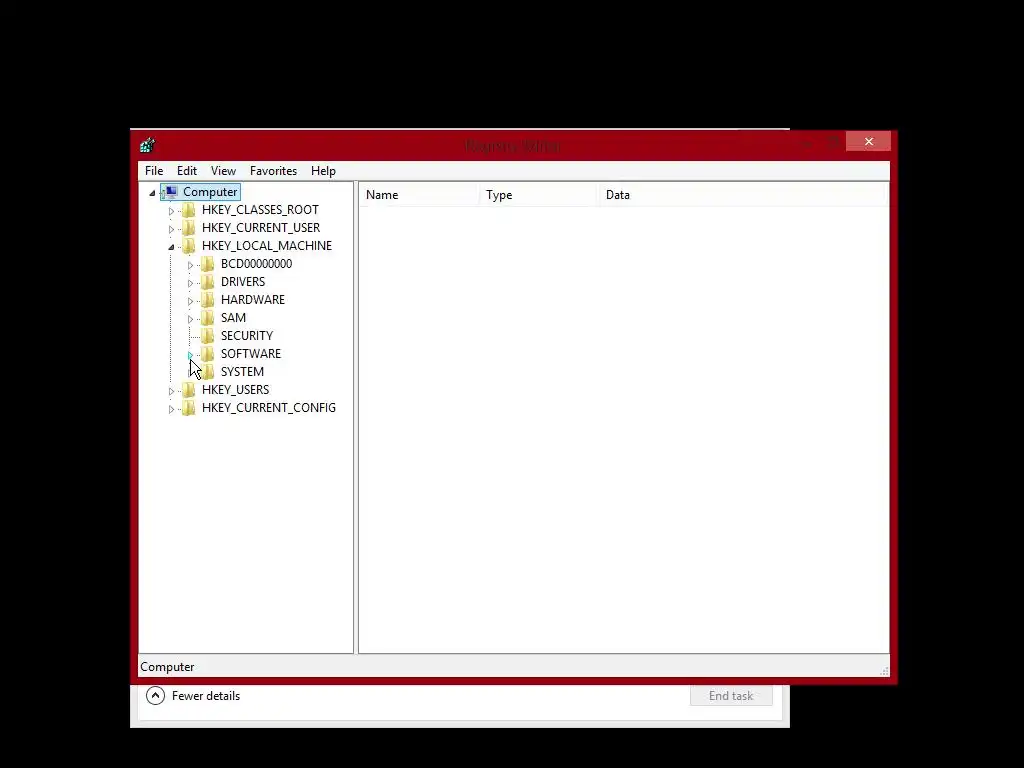The height and width of the screenshot is (768, 1024).
Task: Expand the HARDWARE key arrow
Action: point(190,301)
